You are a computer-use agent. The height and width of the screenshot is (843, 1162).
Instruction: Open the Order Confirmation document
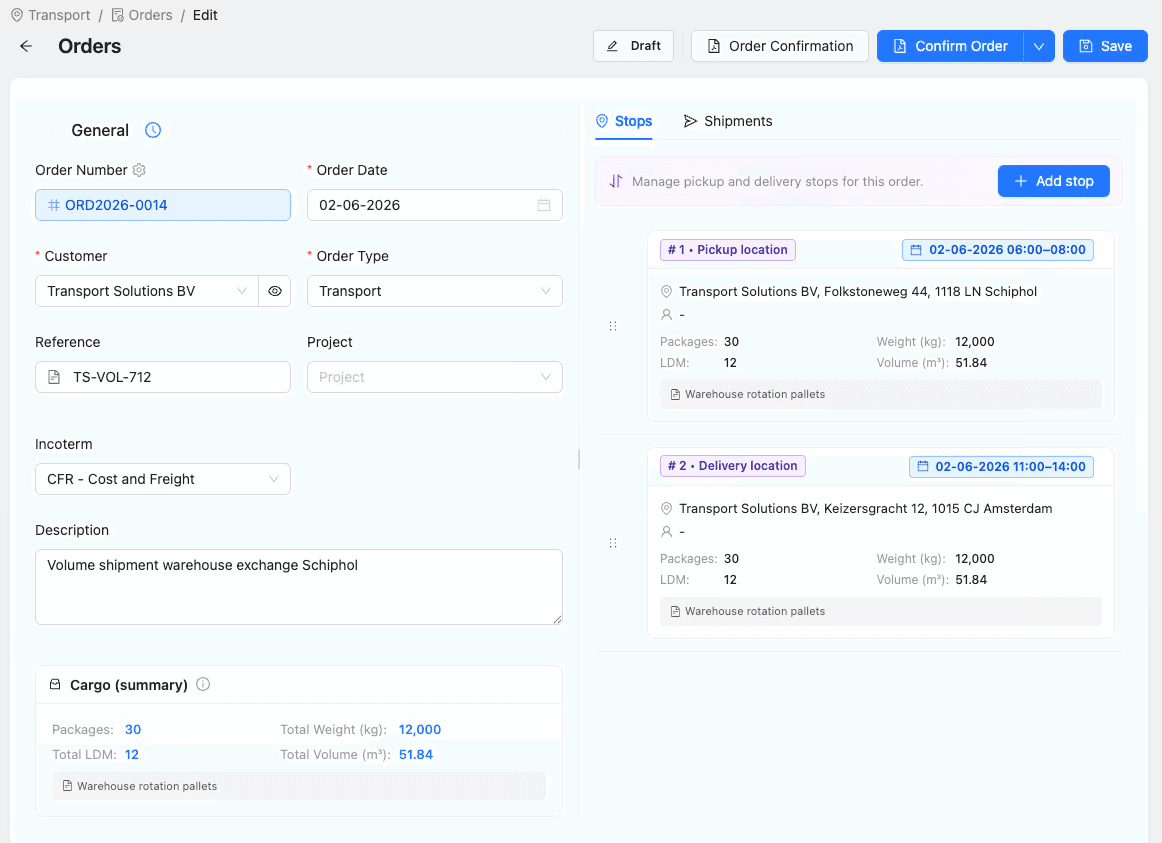[780, 46]
